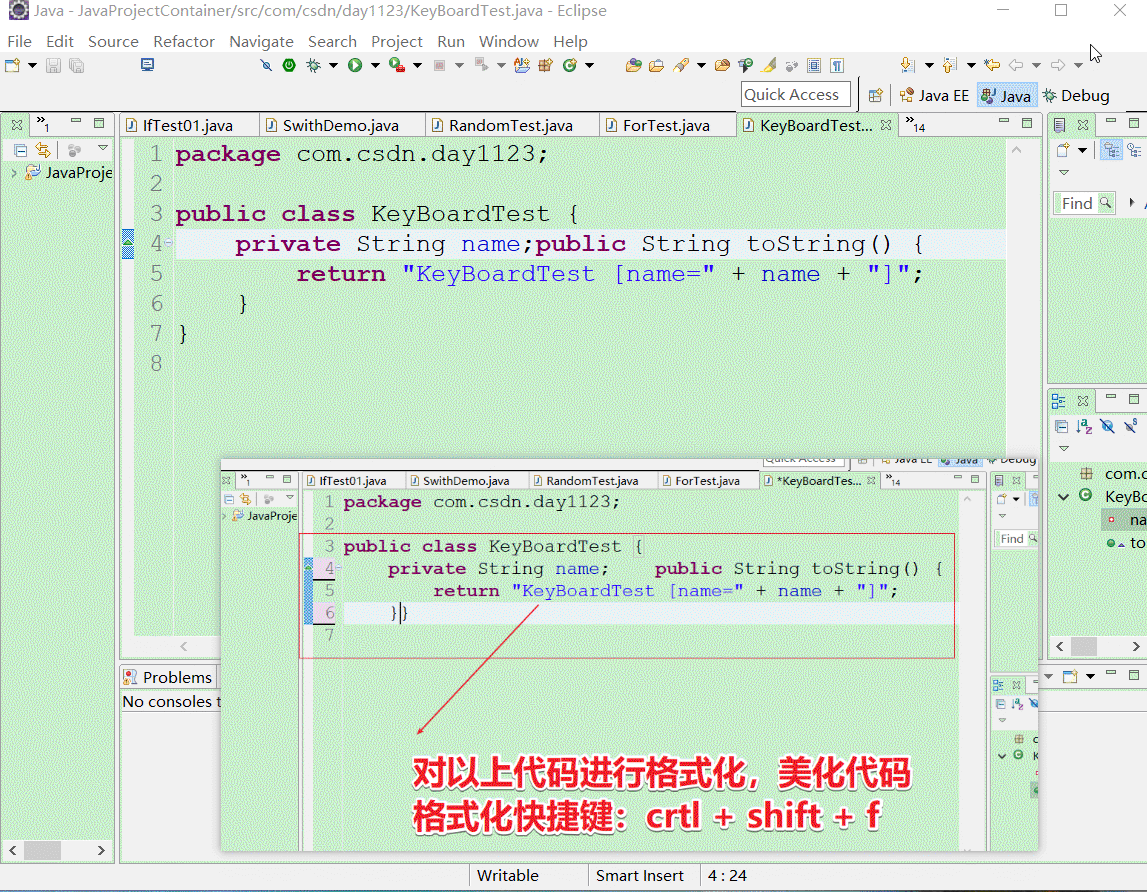
Task: Toggle Skip All Breakpoints toolbar icon
Action: pos(266,65)
